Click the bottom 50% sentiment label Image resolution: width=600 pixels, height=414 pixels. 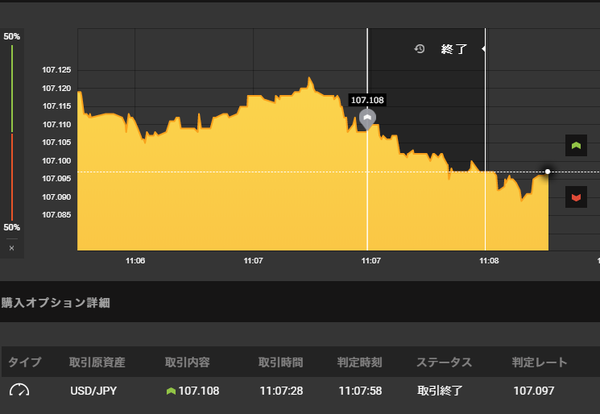pyautogui.click(x=11, y=227)
